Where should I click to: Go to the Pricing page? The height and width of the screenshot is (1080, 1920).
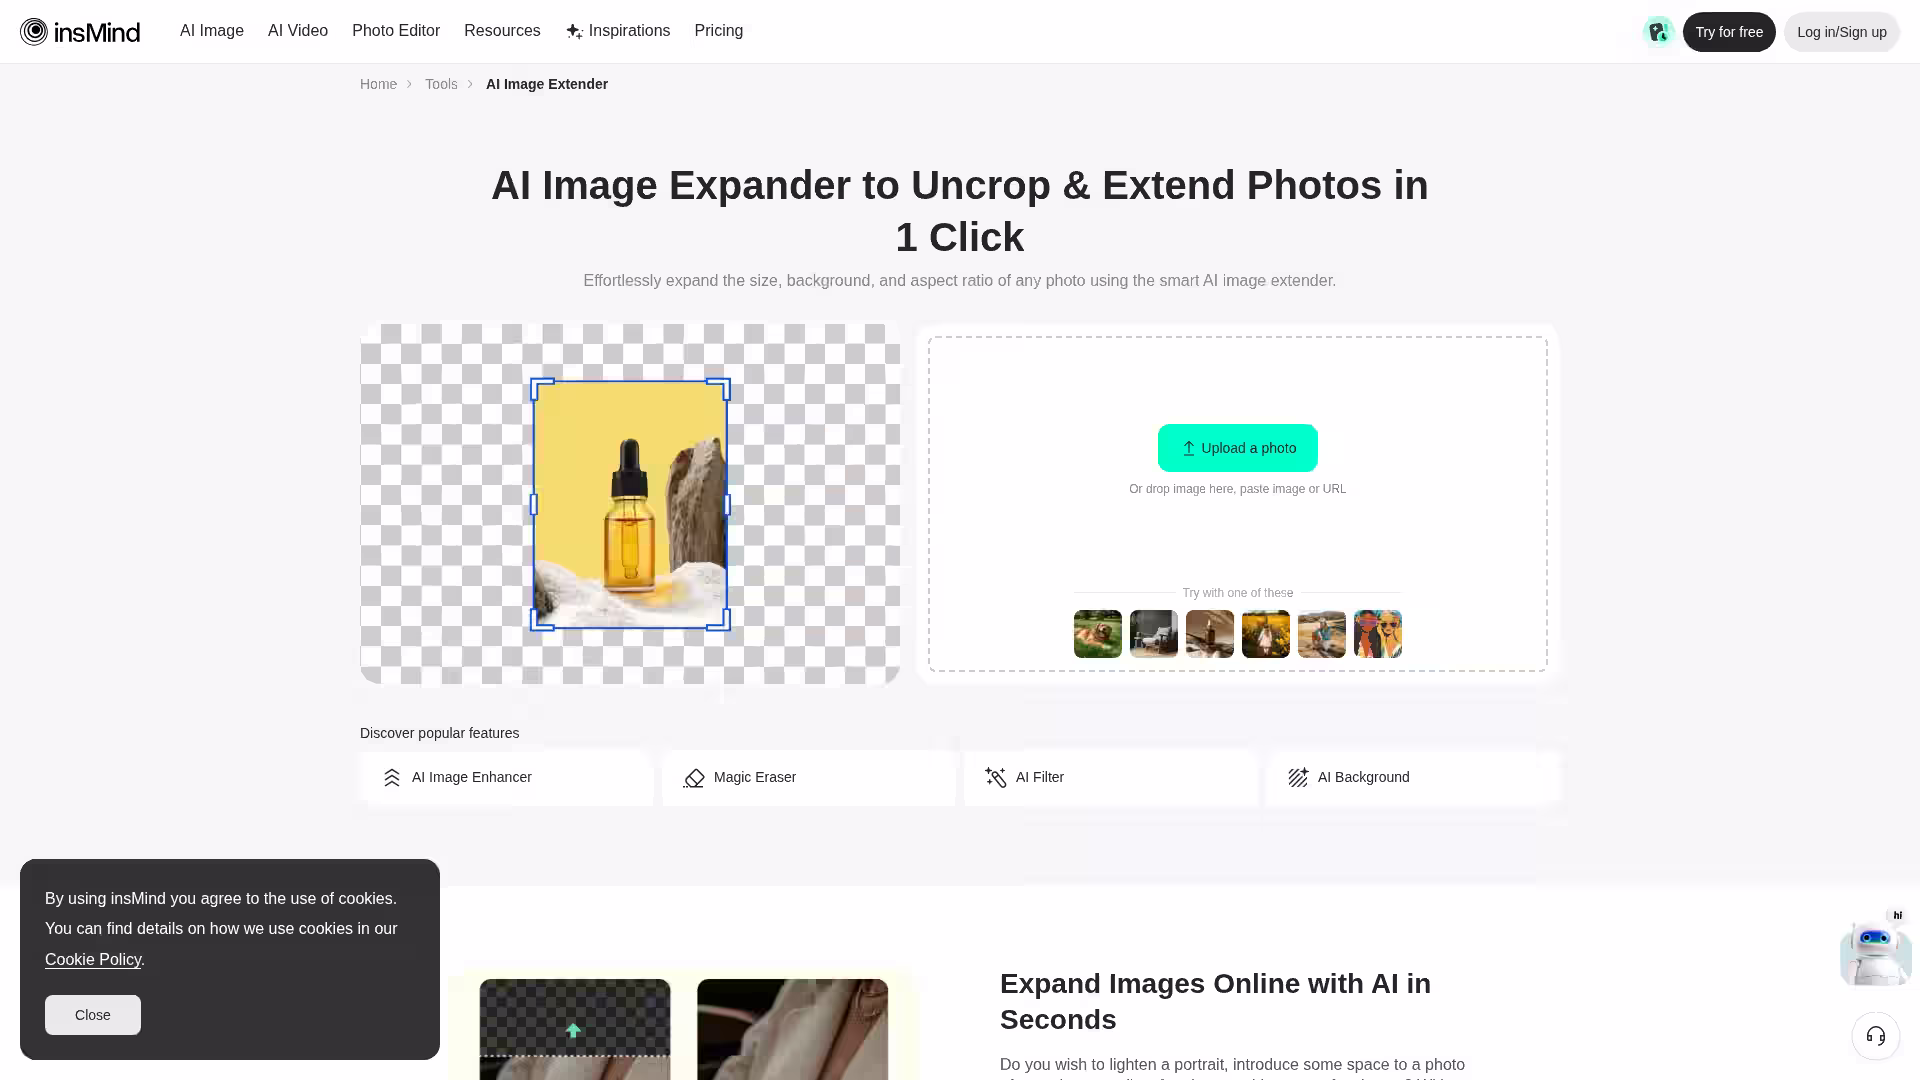[718, 31]
